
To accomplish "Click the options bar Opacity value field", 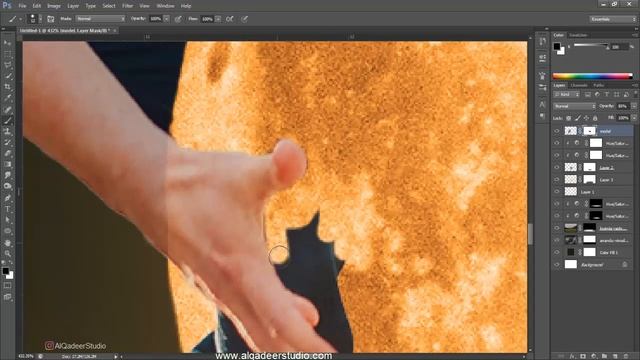I will click(x=156, y=19).
